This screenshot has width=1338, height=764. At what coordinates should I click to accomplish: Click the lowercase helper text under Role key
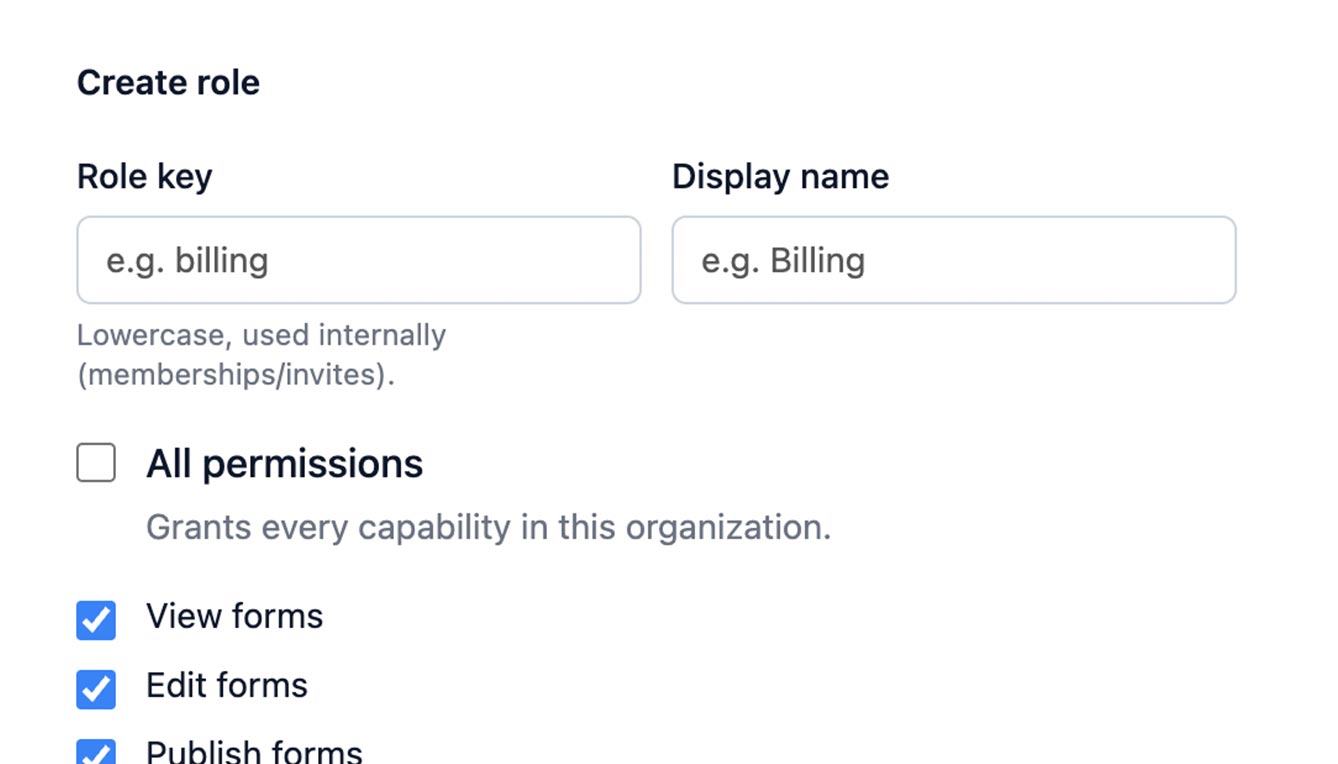pos(261,355)
